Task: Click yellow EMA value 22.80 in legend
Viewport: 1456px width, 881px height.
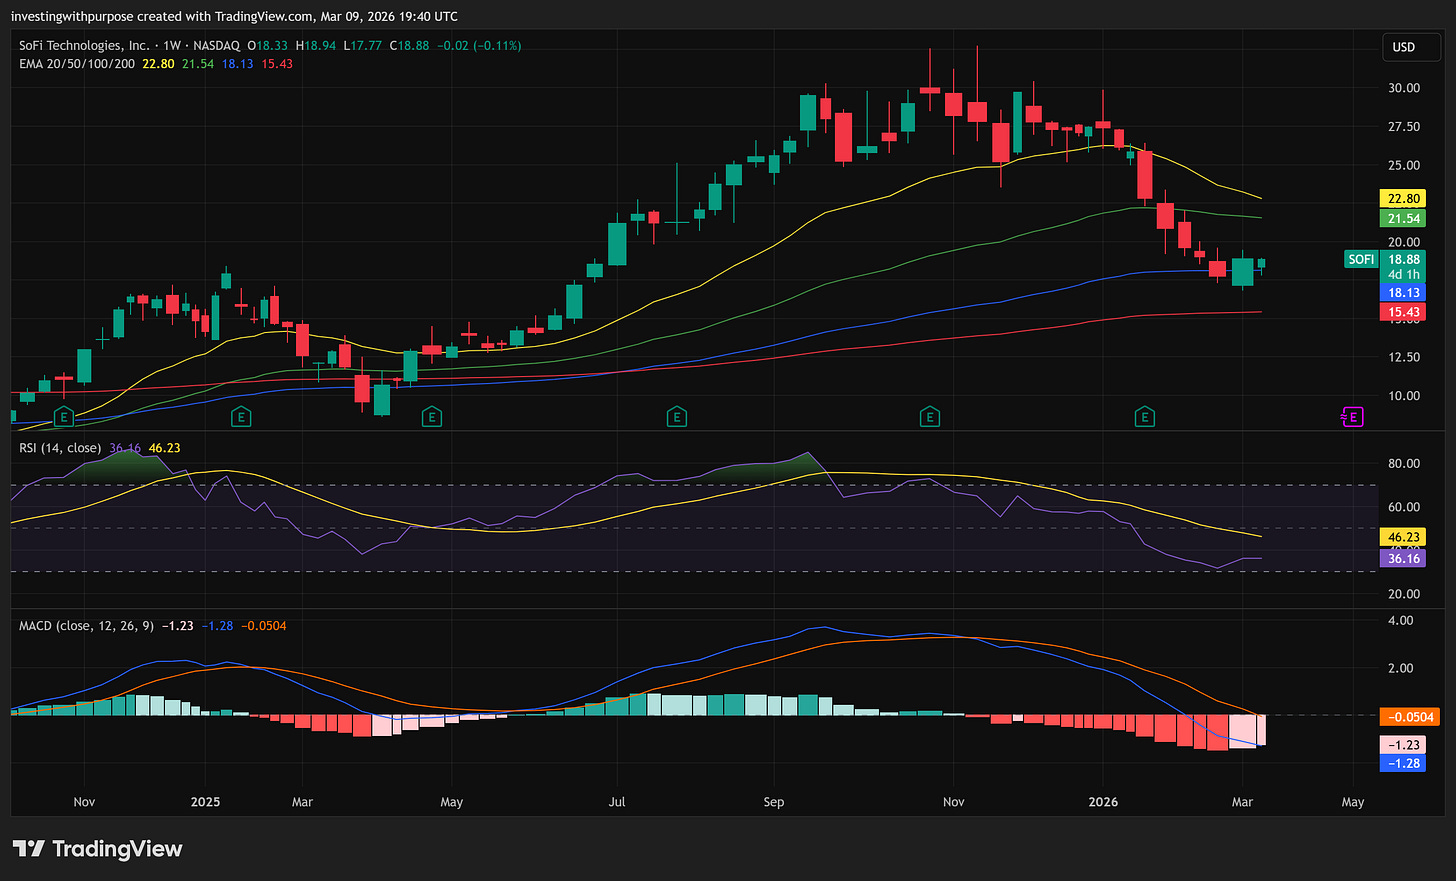Action: pos(158,63)
